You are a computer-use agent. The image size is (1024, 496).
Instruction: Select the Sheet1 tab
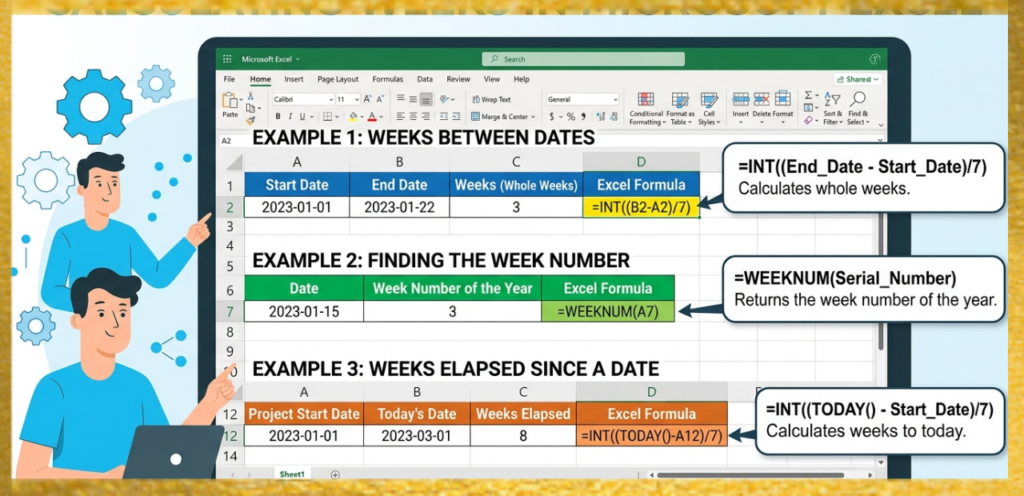[x=293, y=474]
